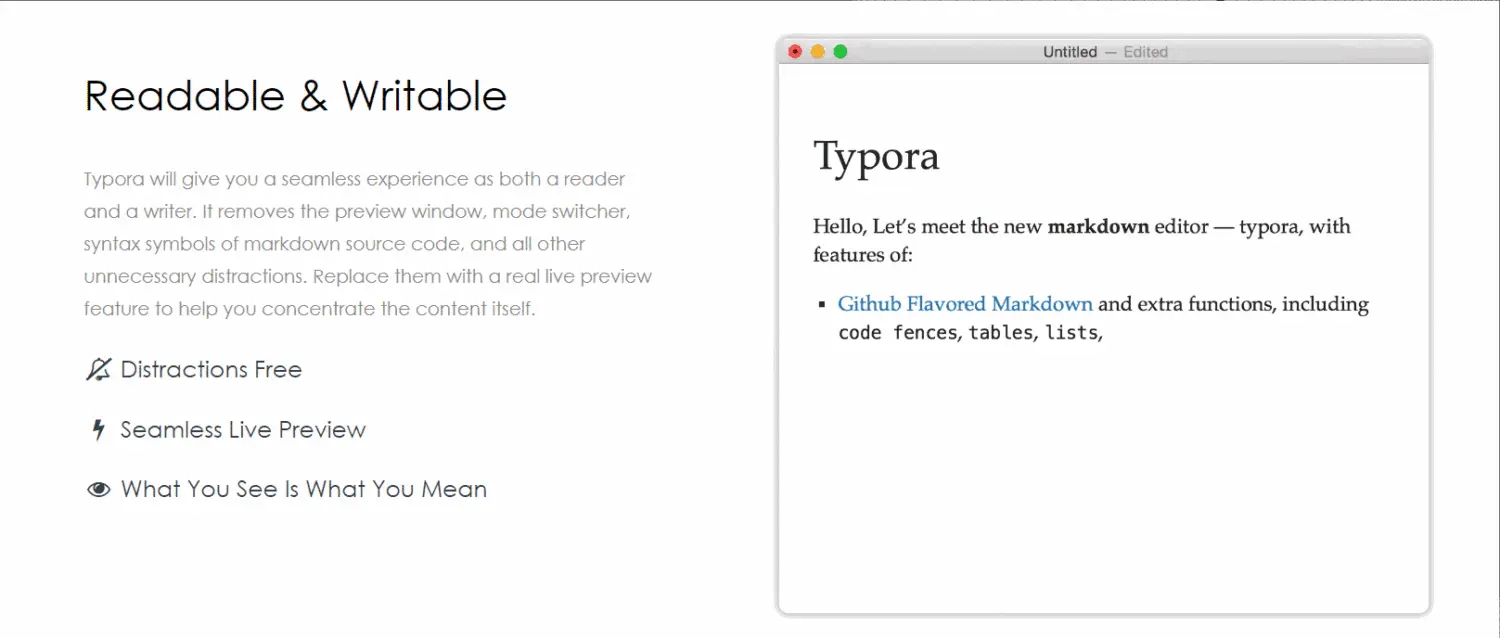Click the code fences inline code text
The width and height of the screenshot is (1500, 638).
tap(899, 332)
